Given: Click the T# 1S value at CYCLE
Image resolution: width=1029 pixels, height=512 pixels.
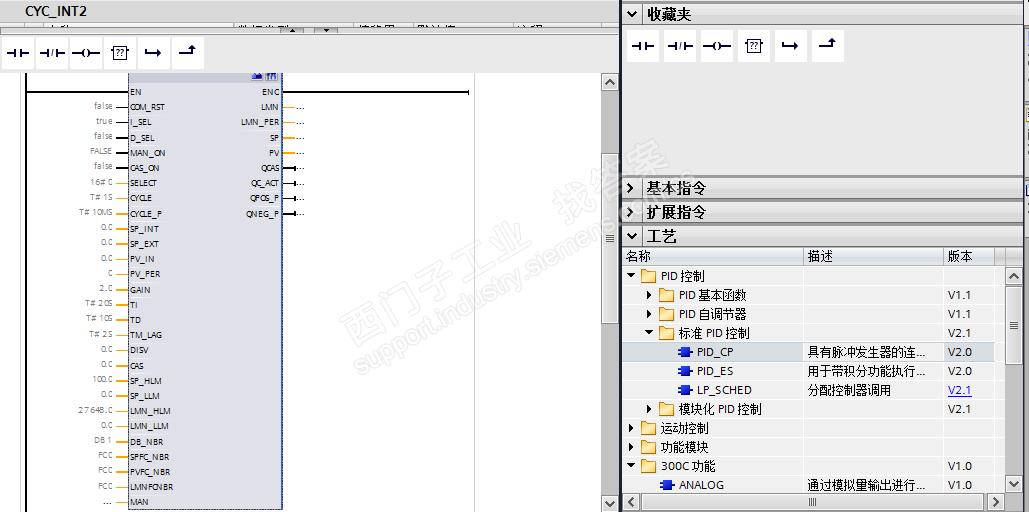Looking at the screenshot, I should coord(99,198).
